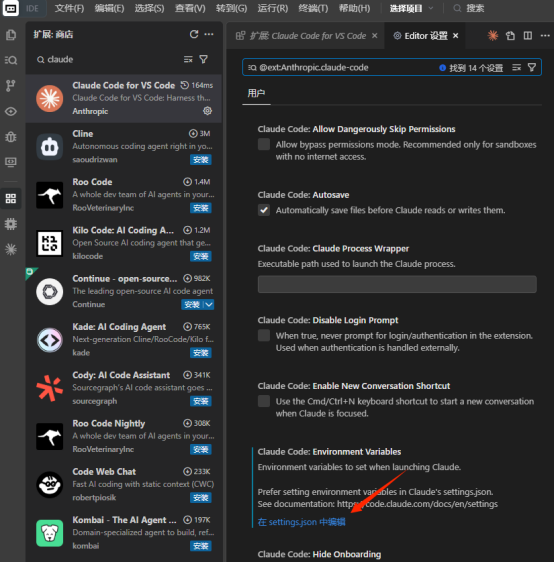Install the Kilo Code extension
This screenshot has width=554, height=563.
[x=201, y=256]
